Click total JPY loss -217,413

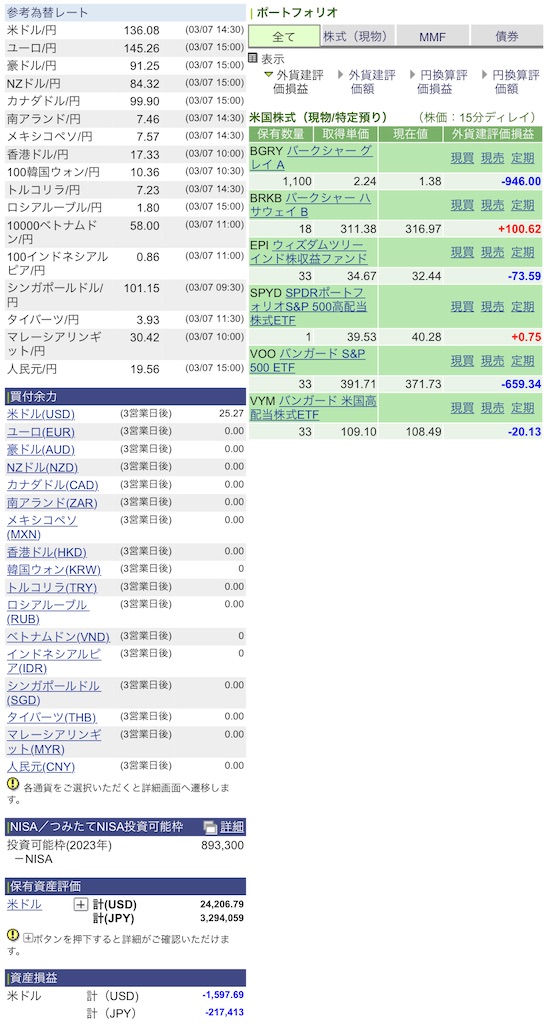(225, 1012)
